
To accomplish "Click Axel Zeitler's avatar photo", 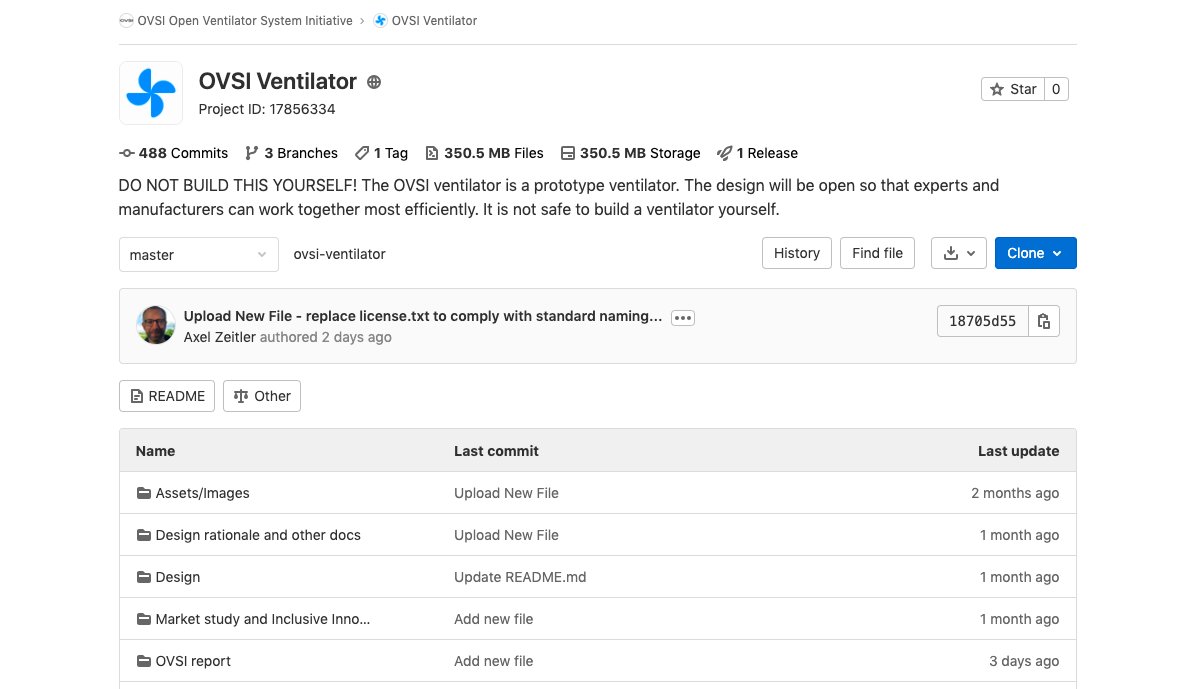I will (x=155, y=325).
